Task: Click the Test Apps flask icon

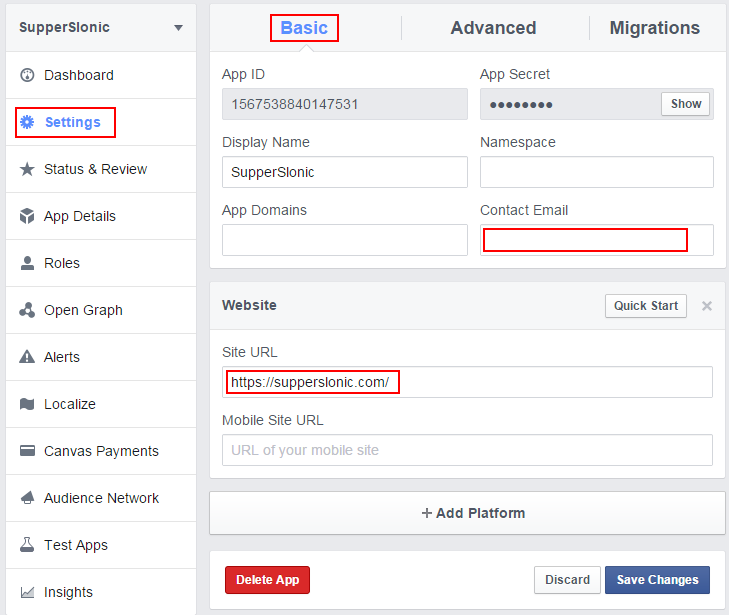Action: point(27,544)
